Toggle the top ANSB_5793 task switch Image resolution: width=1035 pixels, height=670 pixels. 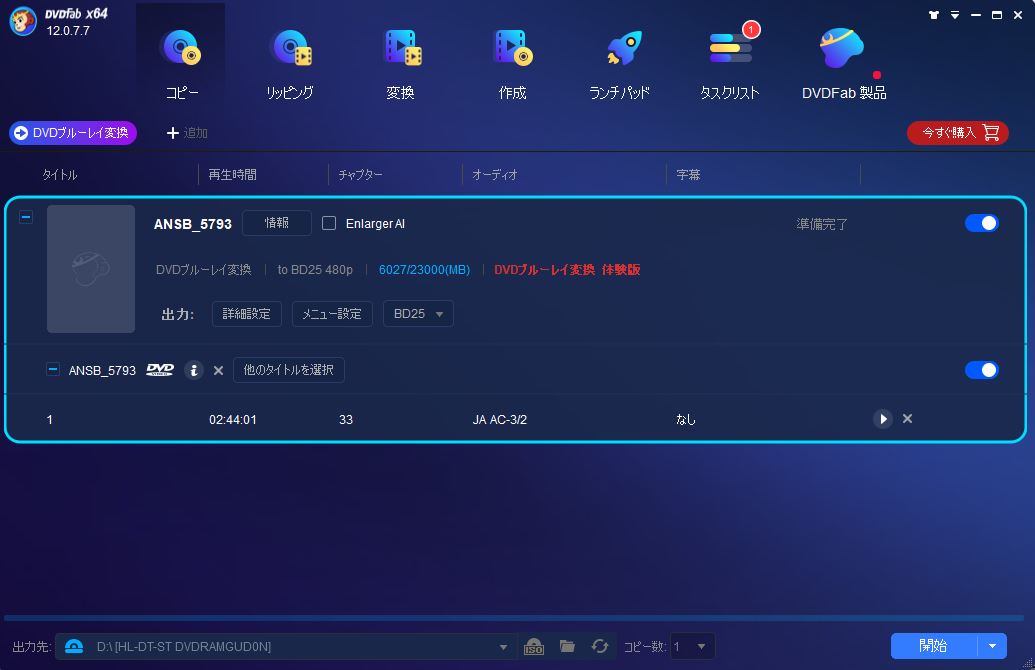point(982,223)
